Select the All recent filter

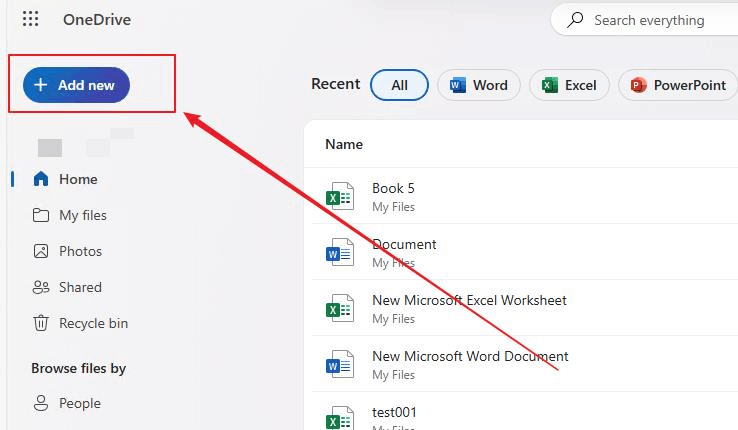[x=399, y=85]
